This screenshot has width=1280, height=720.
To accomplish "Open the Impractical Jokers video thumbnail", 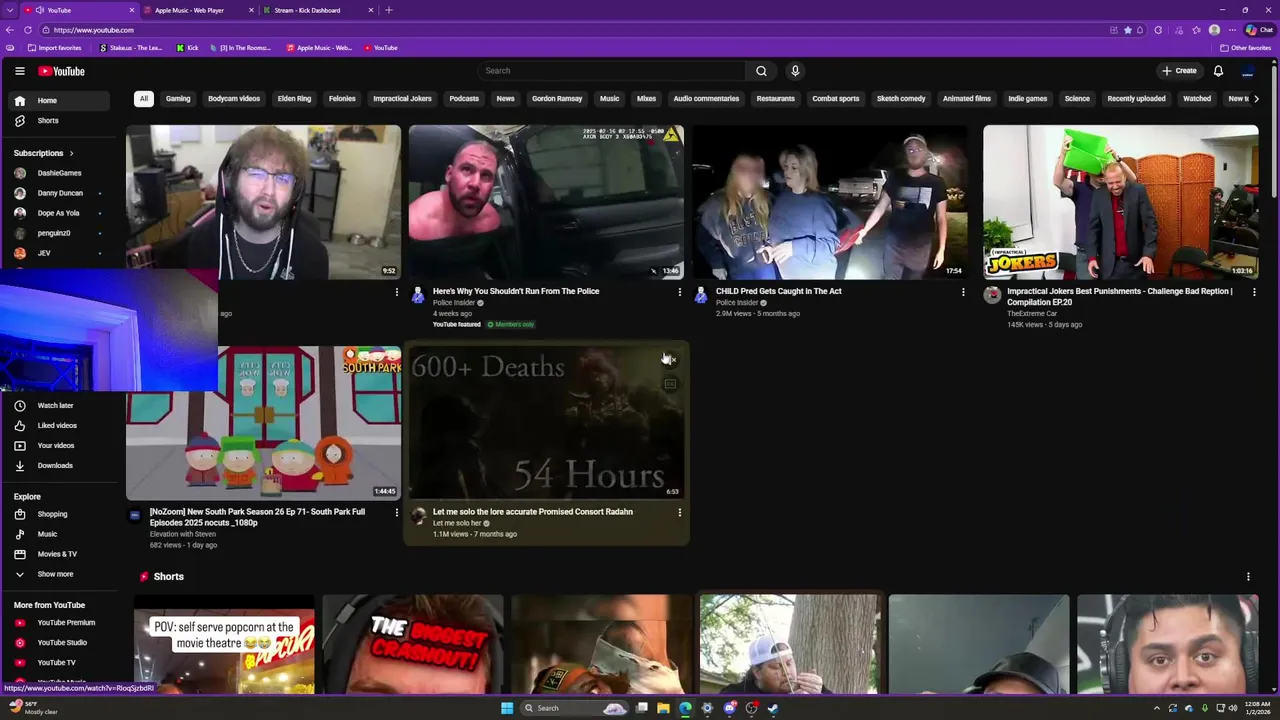I will pos(1120,202).
